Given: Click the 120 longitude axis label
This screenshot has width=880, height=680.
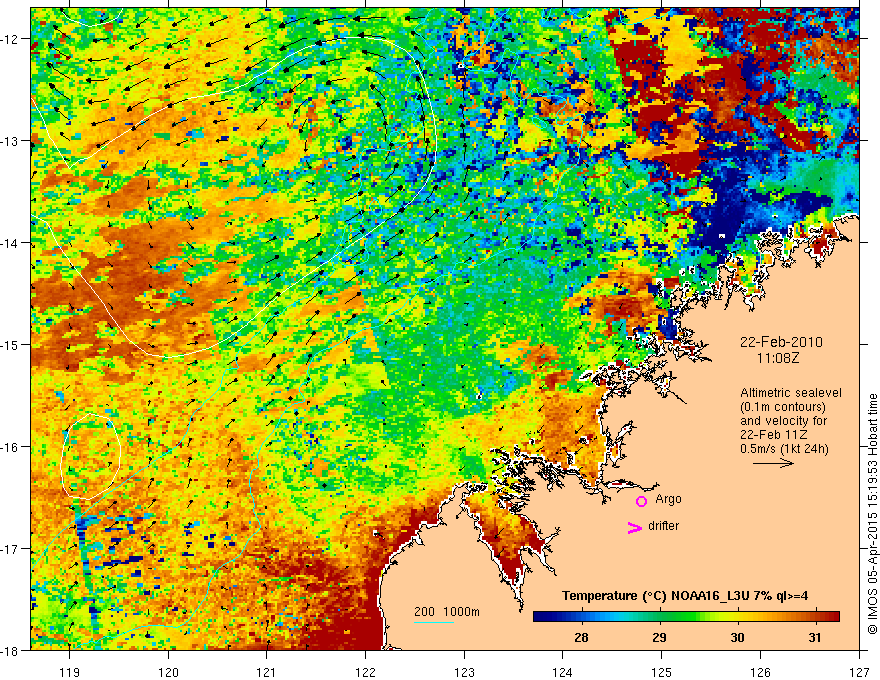Looking at the screenshot, I should coord(168,672).
